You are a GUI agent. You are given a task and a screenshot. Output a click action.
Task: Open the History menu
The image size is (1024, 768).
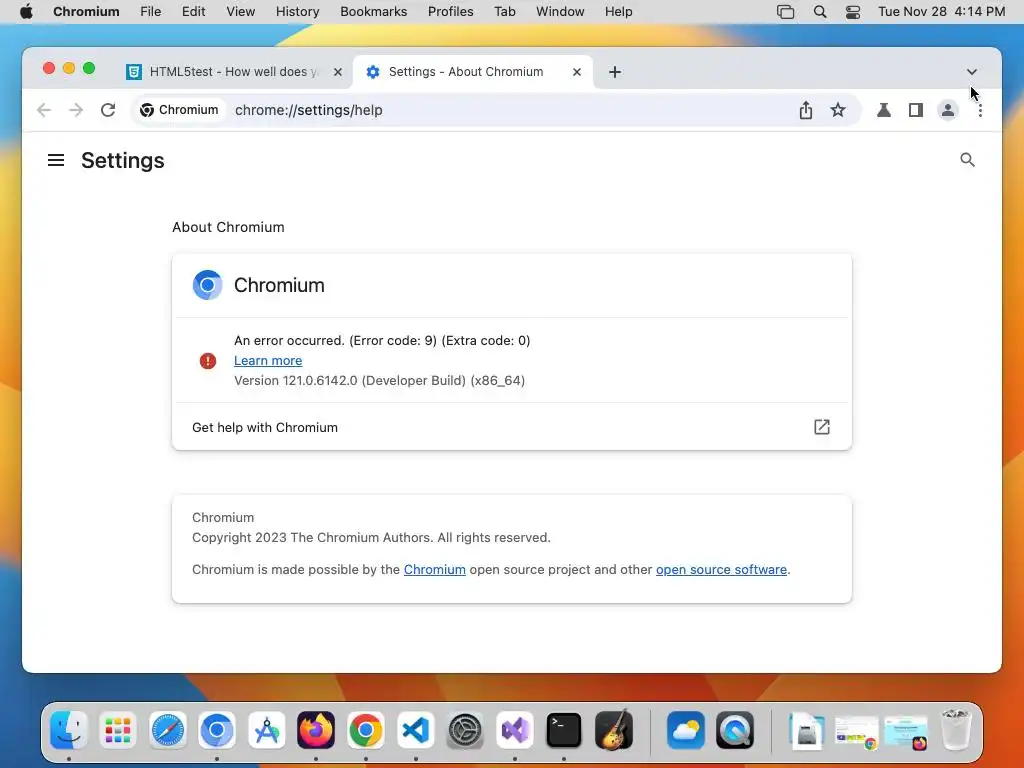(297, 12)
